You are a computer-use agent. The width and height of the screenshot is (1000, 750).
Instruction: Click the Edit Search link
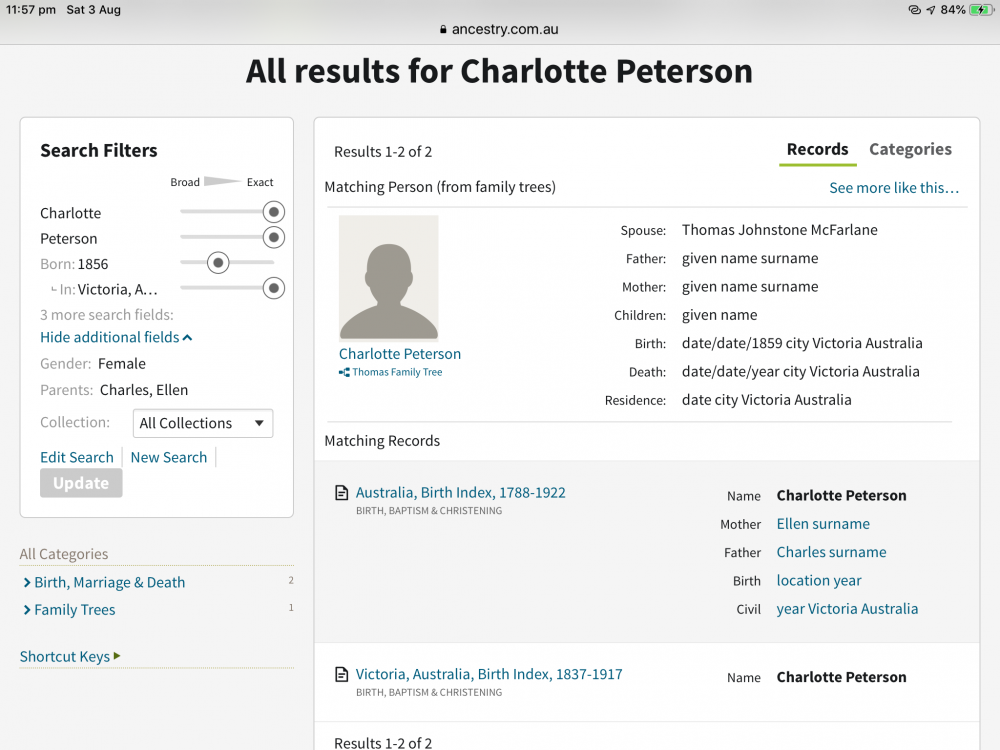pos(77,457)
